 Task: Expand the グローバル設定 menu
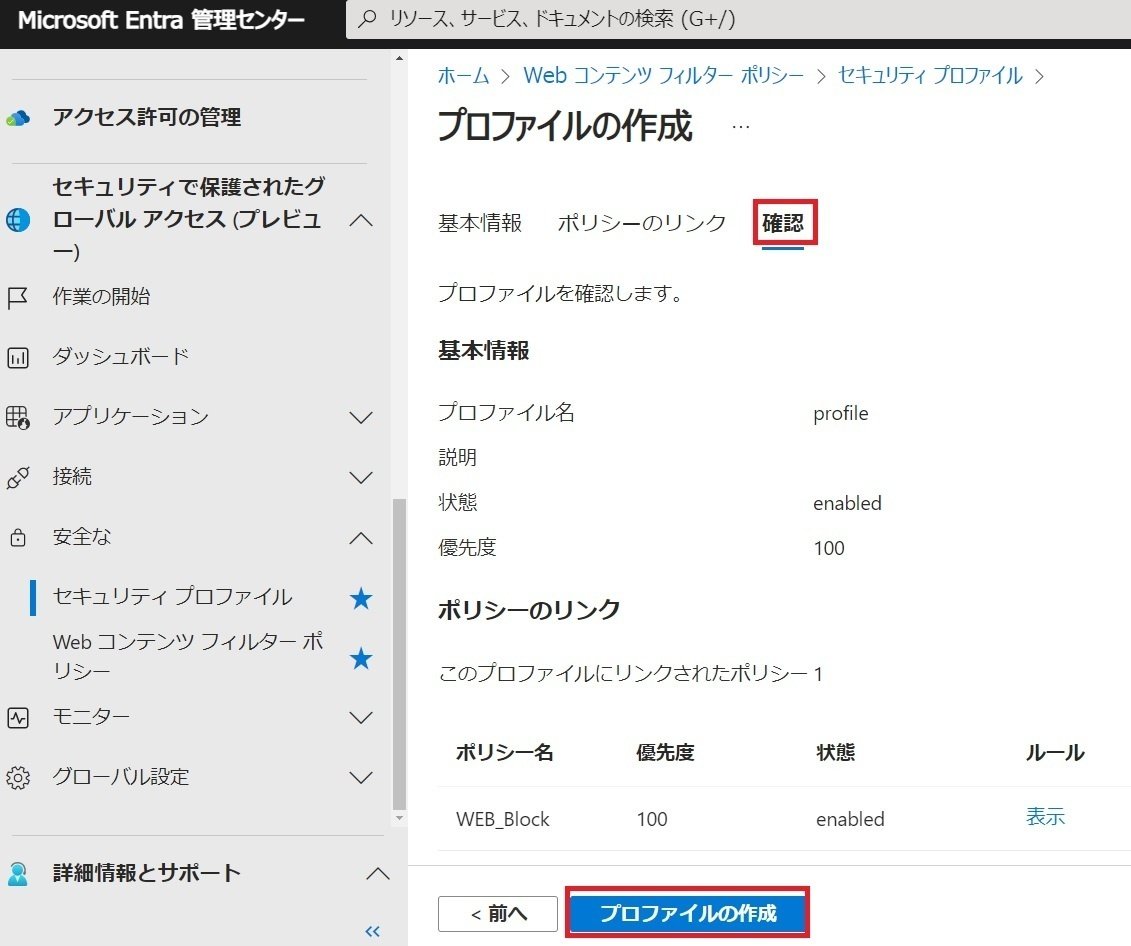361,777
